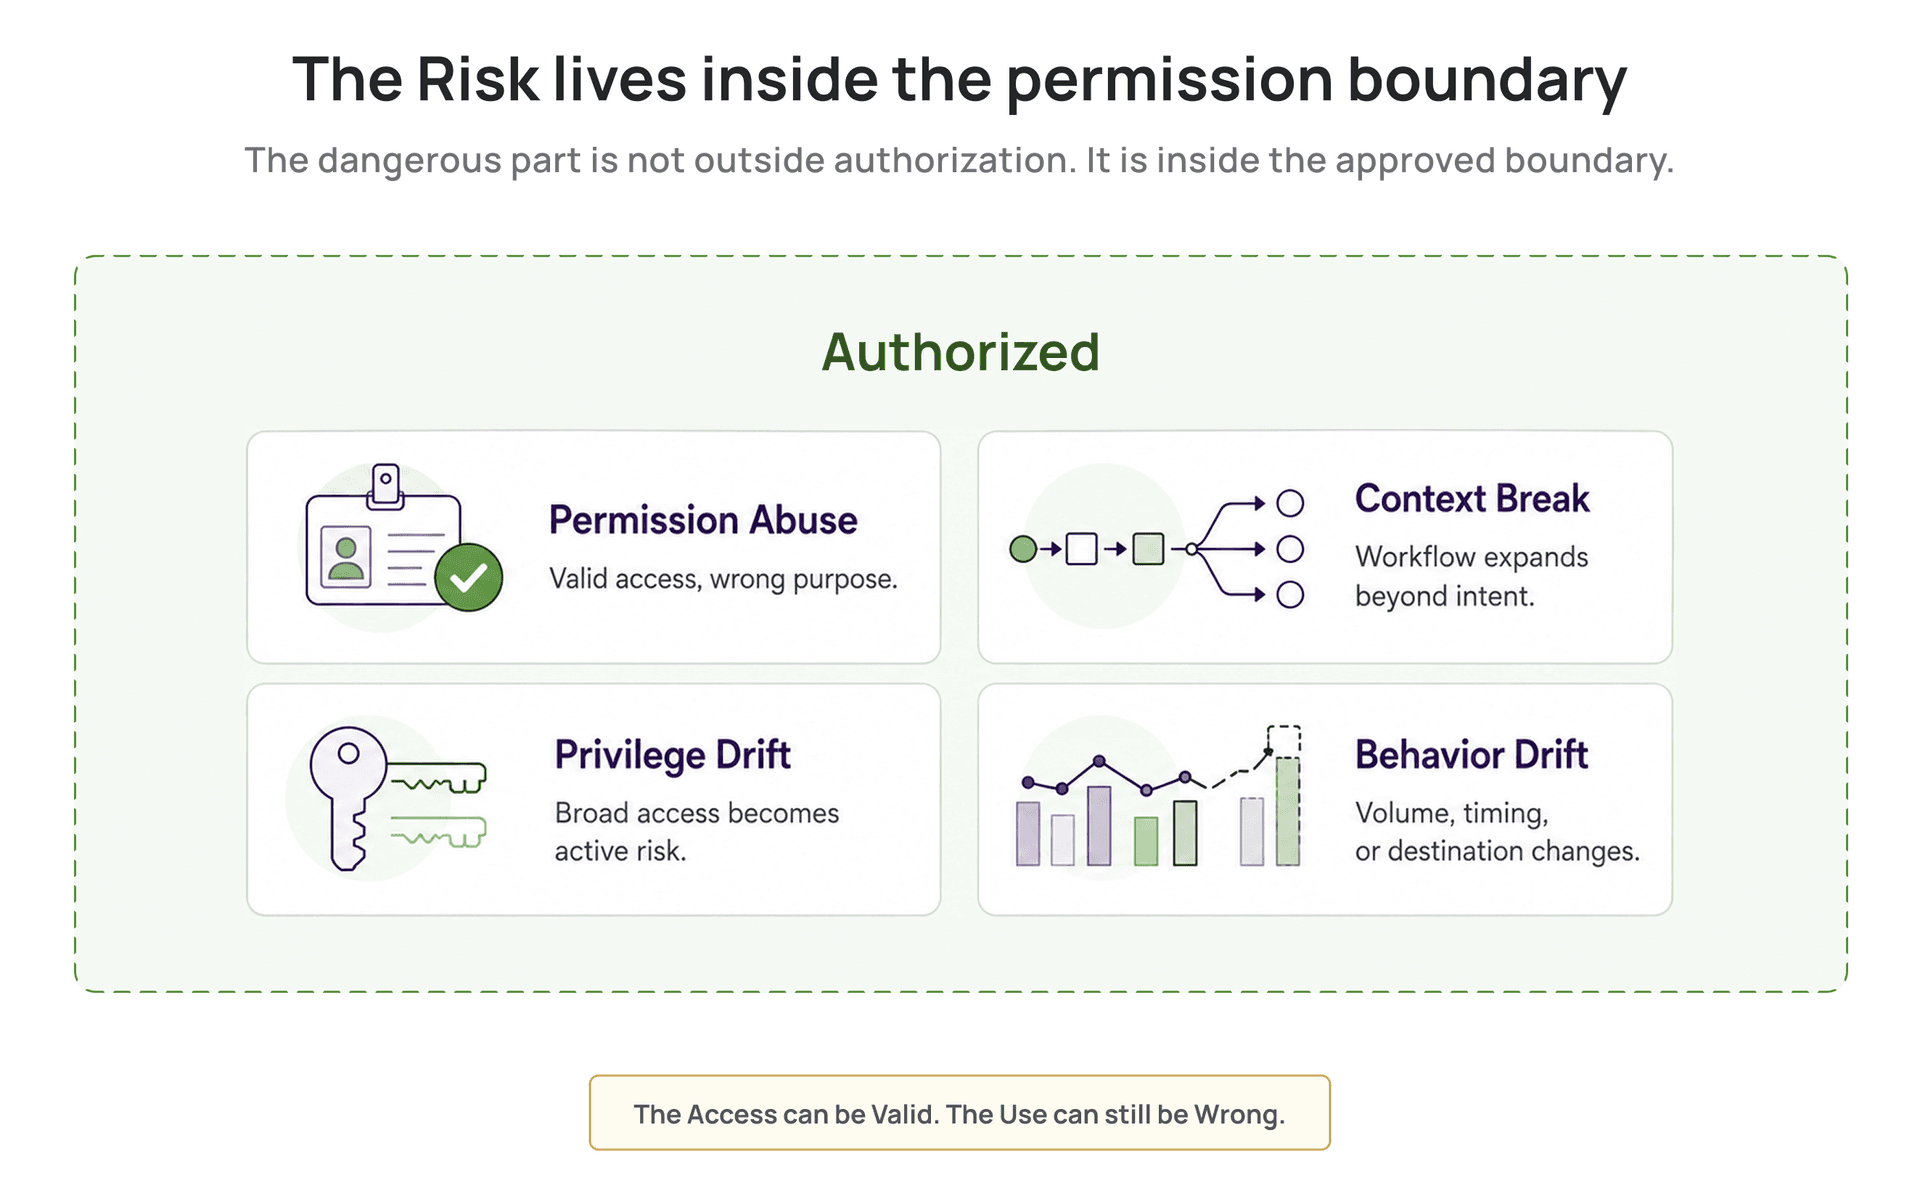Select the Permission Abuse heading
The image size is (1920, 1189).
click(x=703, y=520)
